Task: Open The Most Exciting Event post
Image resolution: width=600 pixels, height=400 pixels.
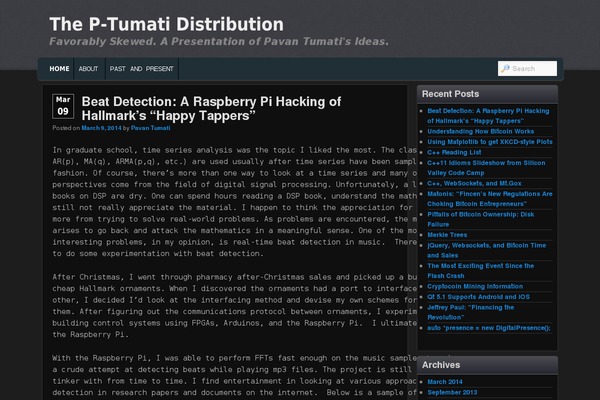Action: tap(481, 271)
